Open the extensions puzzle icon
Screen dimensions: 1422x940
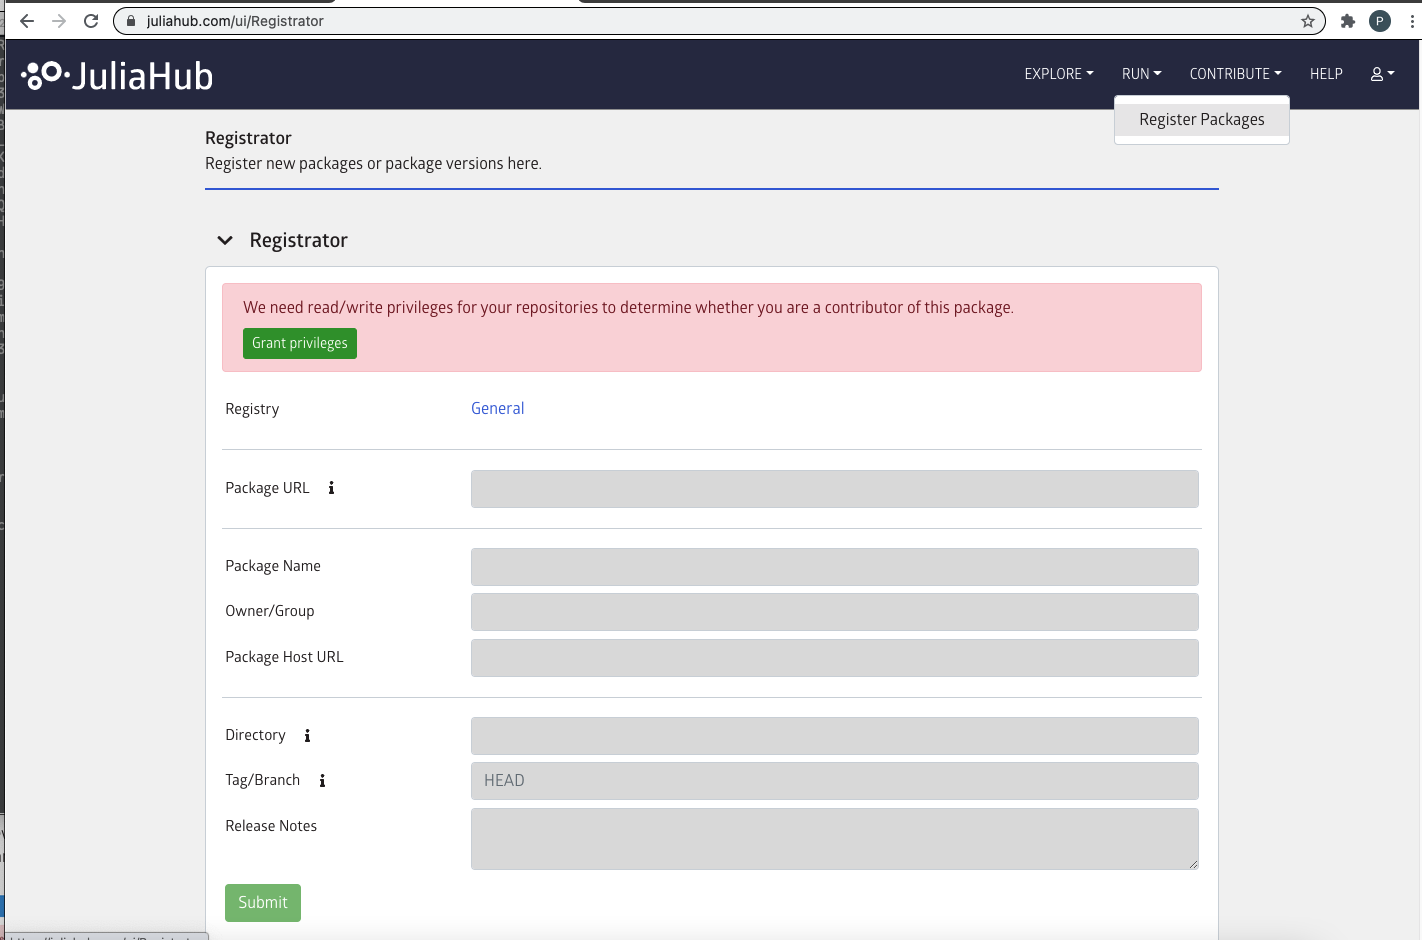click(x=1348, y=21)
